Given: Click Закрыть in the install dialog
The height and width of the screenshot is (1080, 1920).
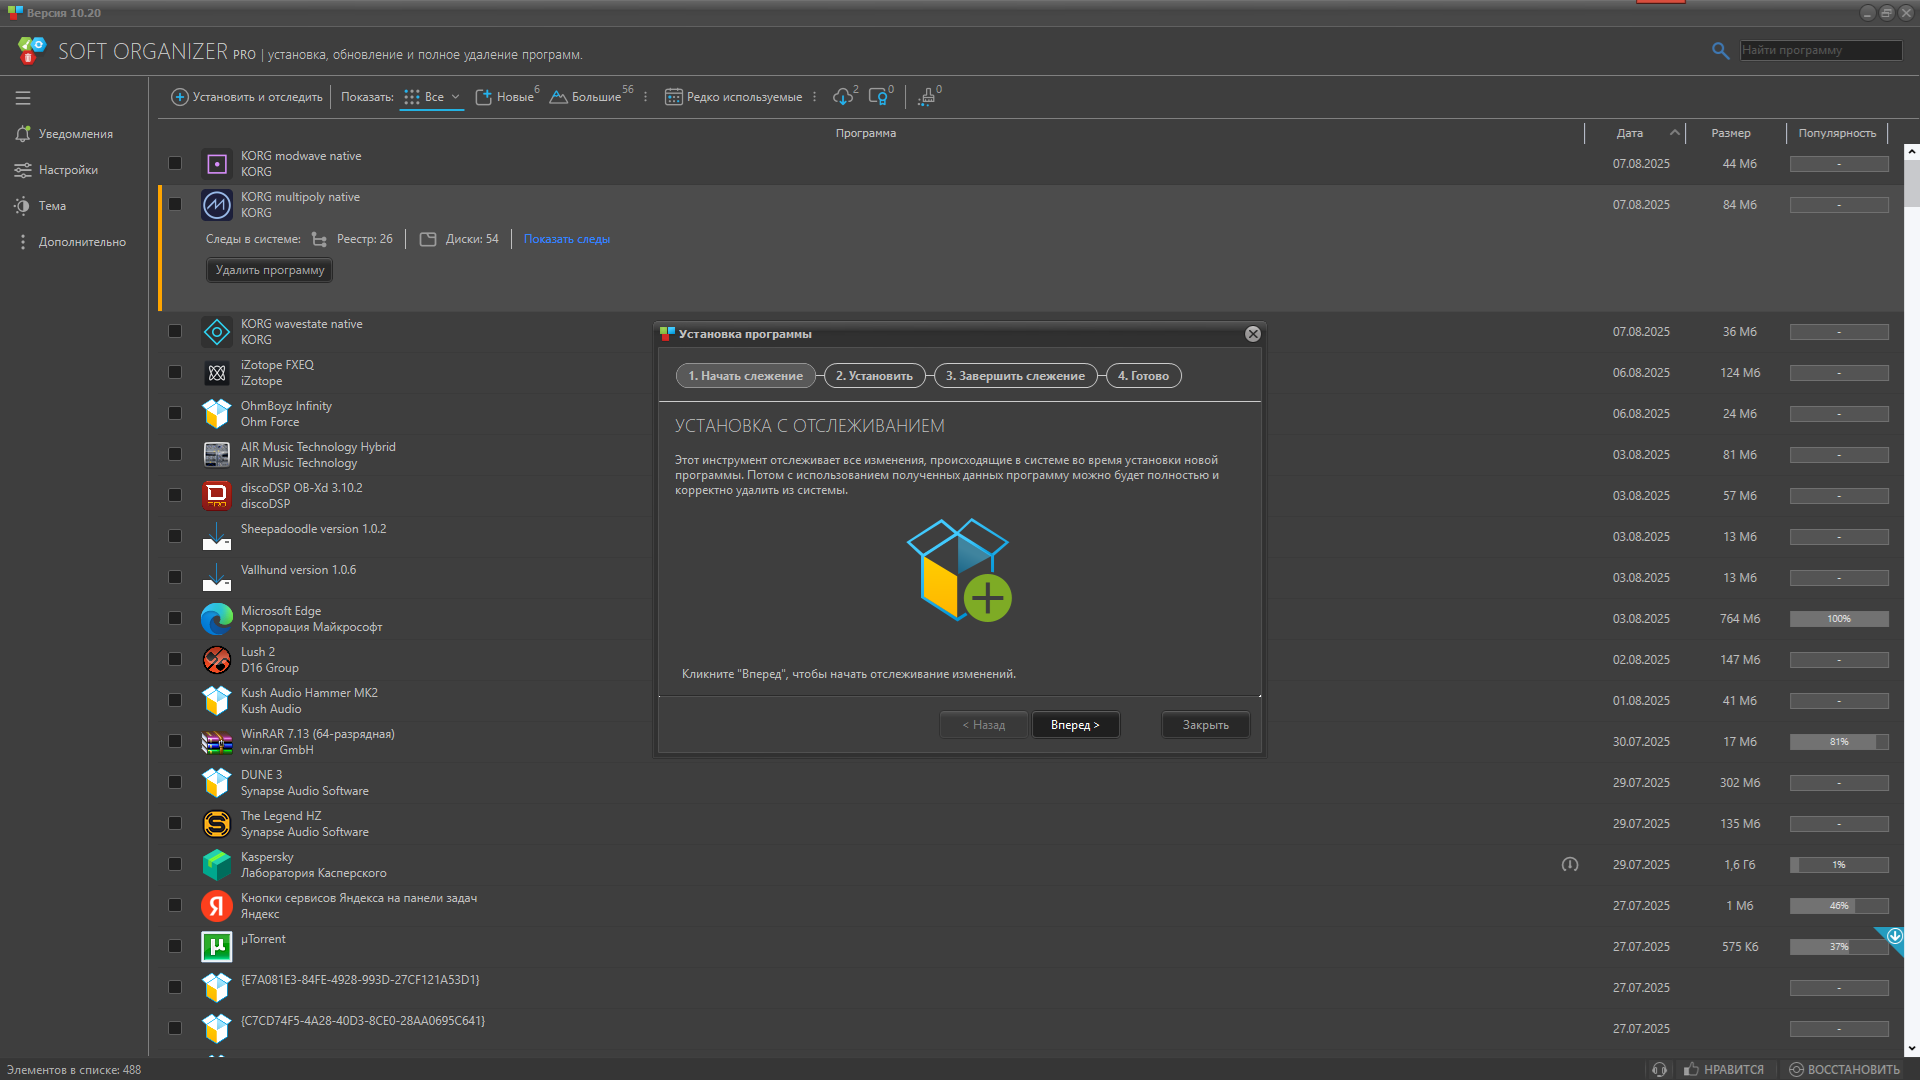Looking at the screenshot, I should 1206,725.
